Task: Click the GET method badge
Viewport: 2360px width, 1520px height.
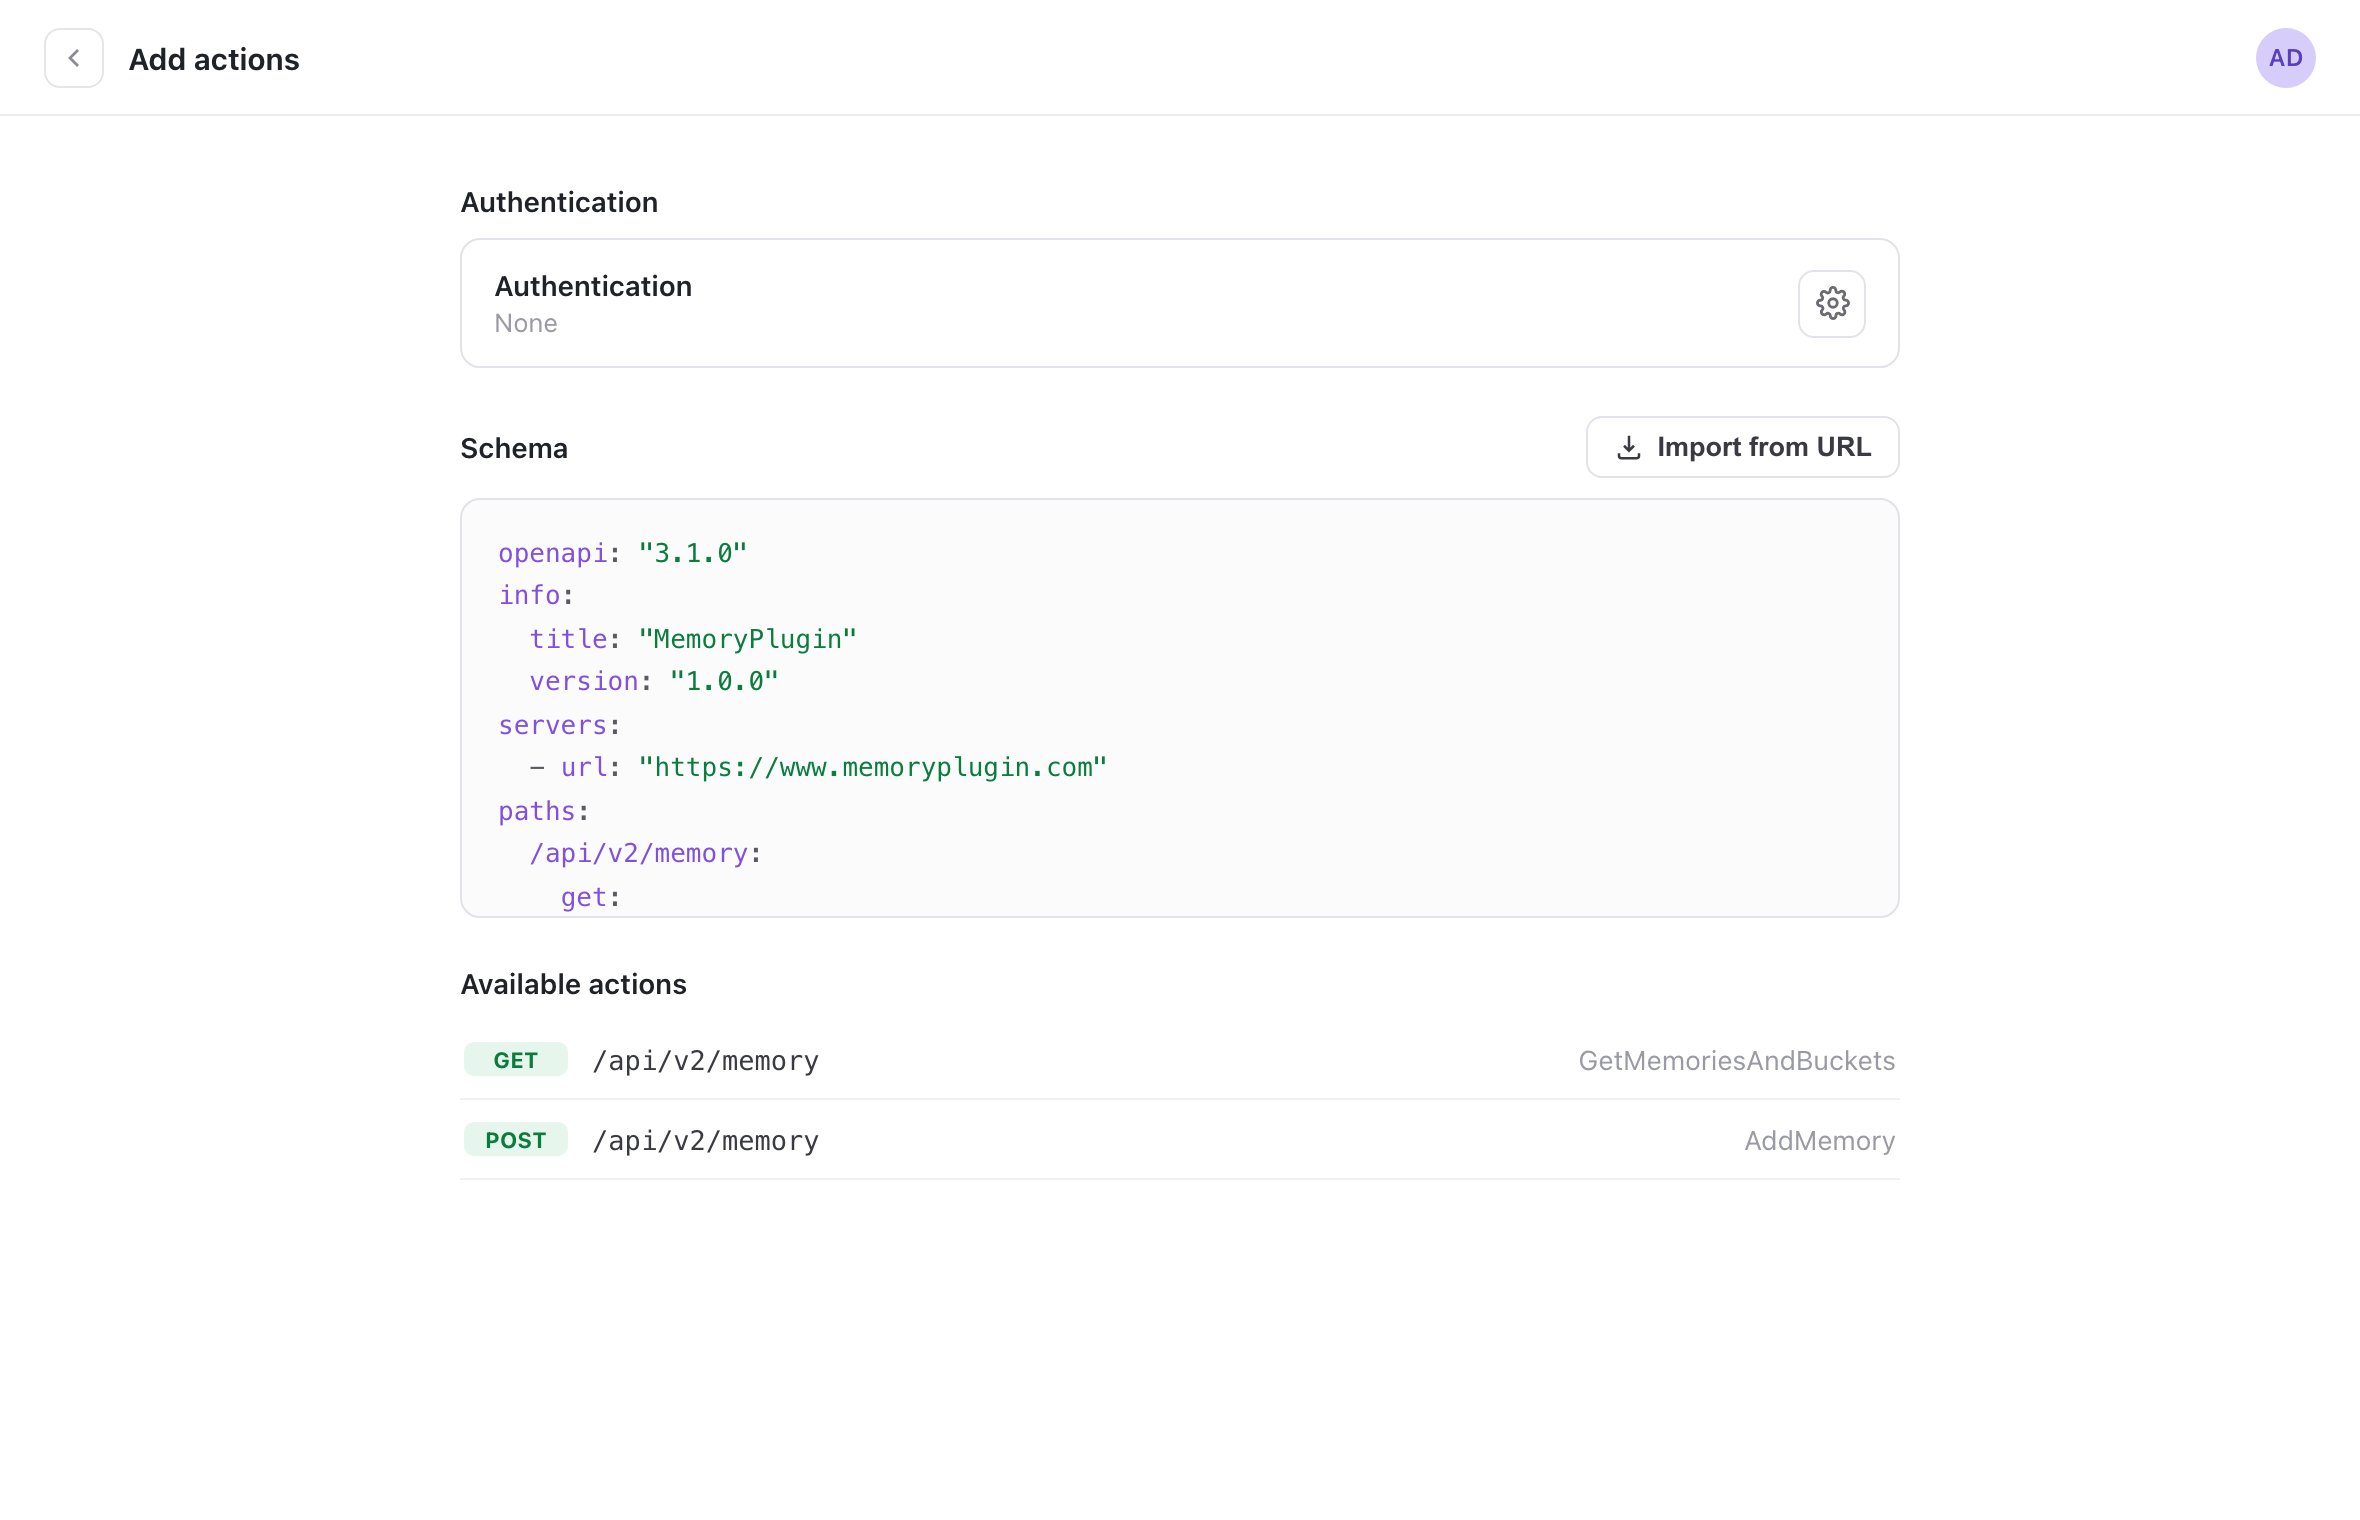Action: click(516, 1060)
